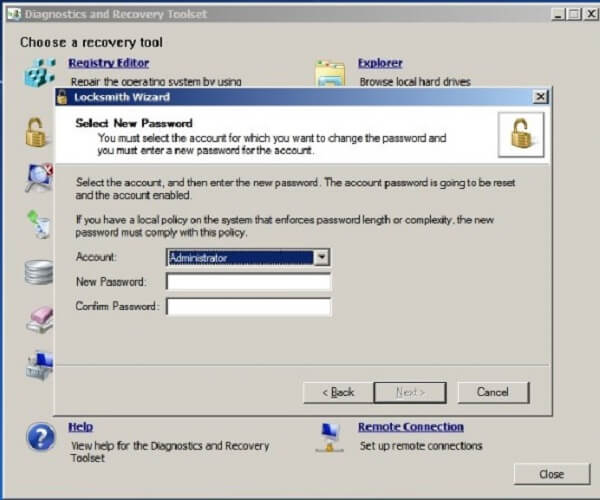The width and height of the screenshot is (600, 500).
Task: Close the Toolset window with title bar X
Action: 591,14
